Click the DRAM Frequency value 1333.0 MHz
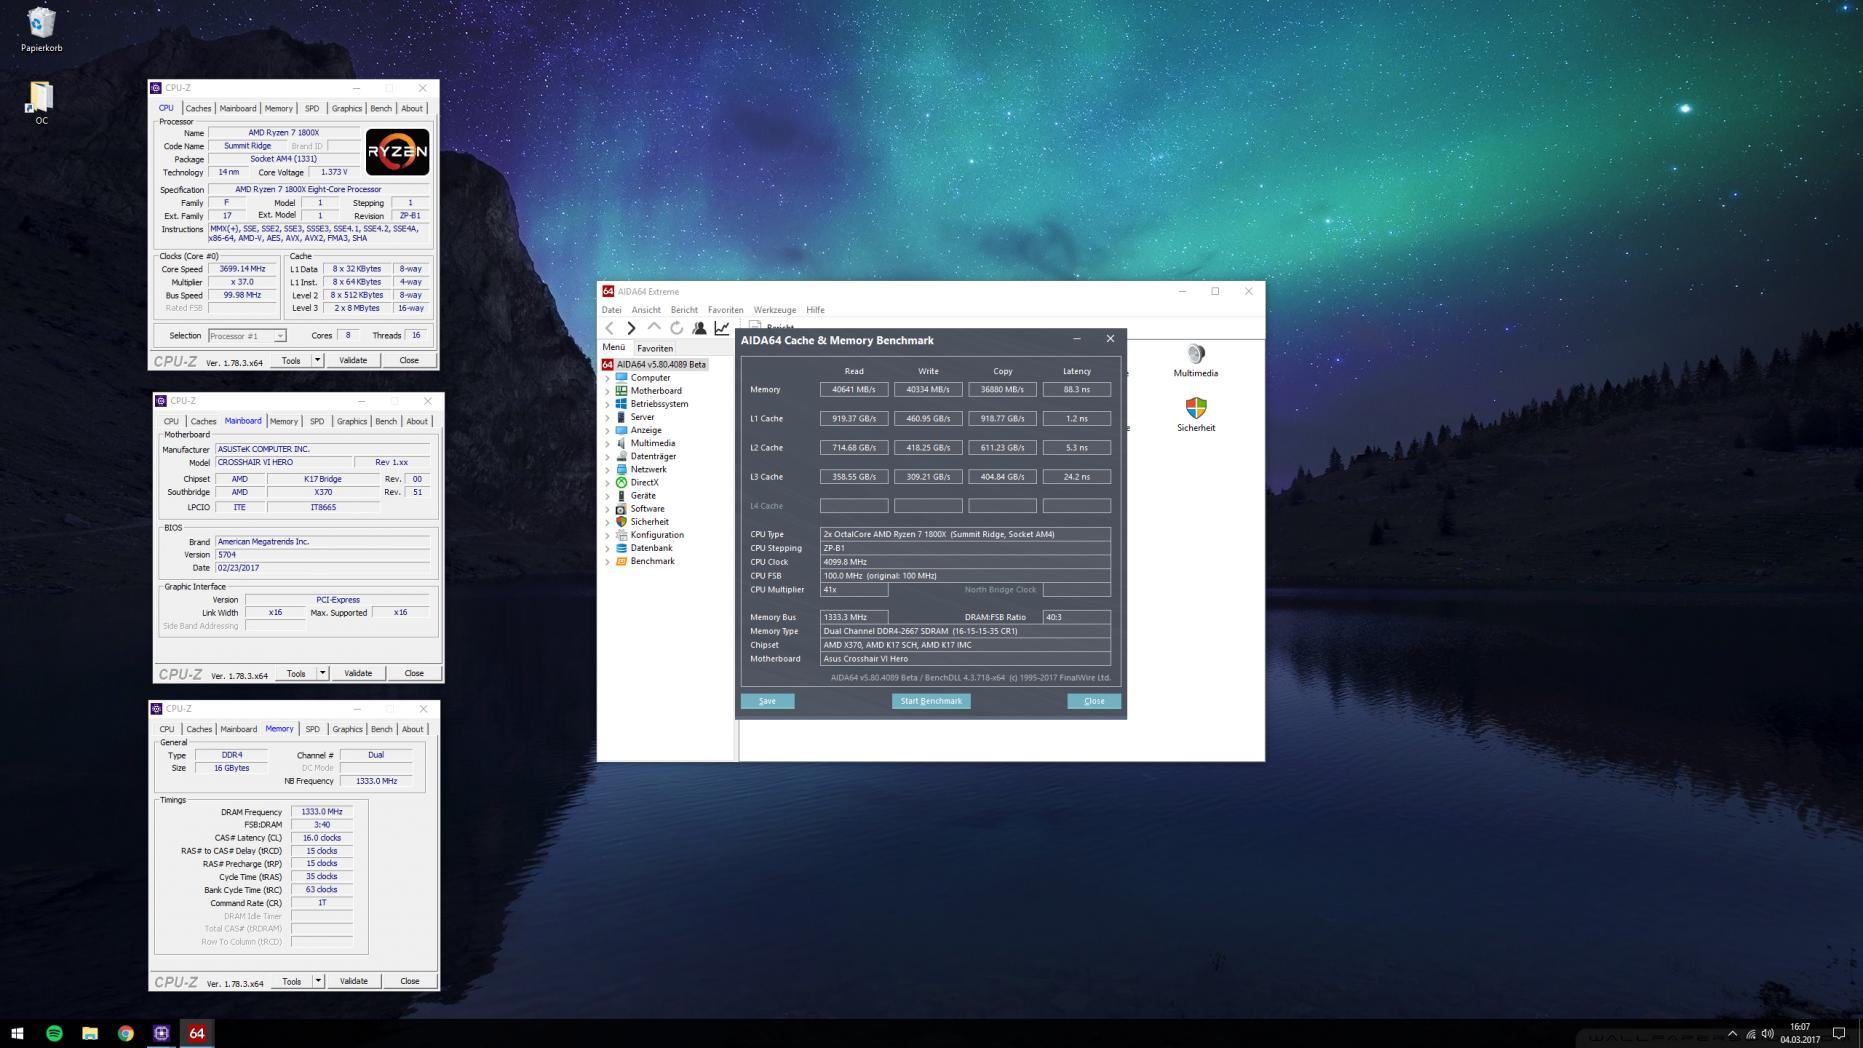This screenshot has height=1048, width=1863. click(x=322, y=812)
